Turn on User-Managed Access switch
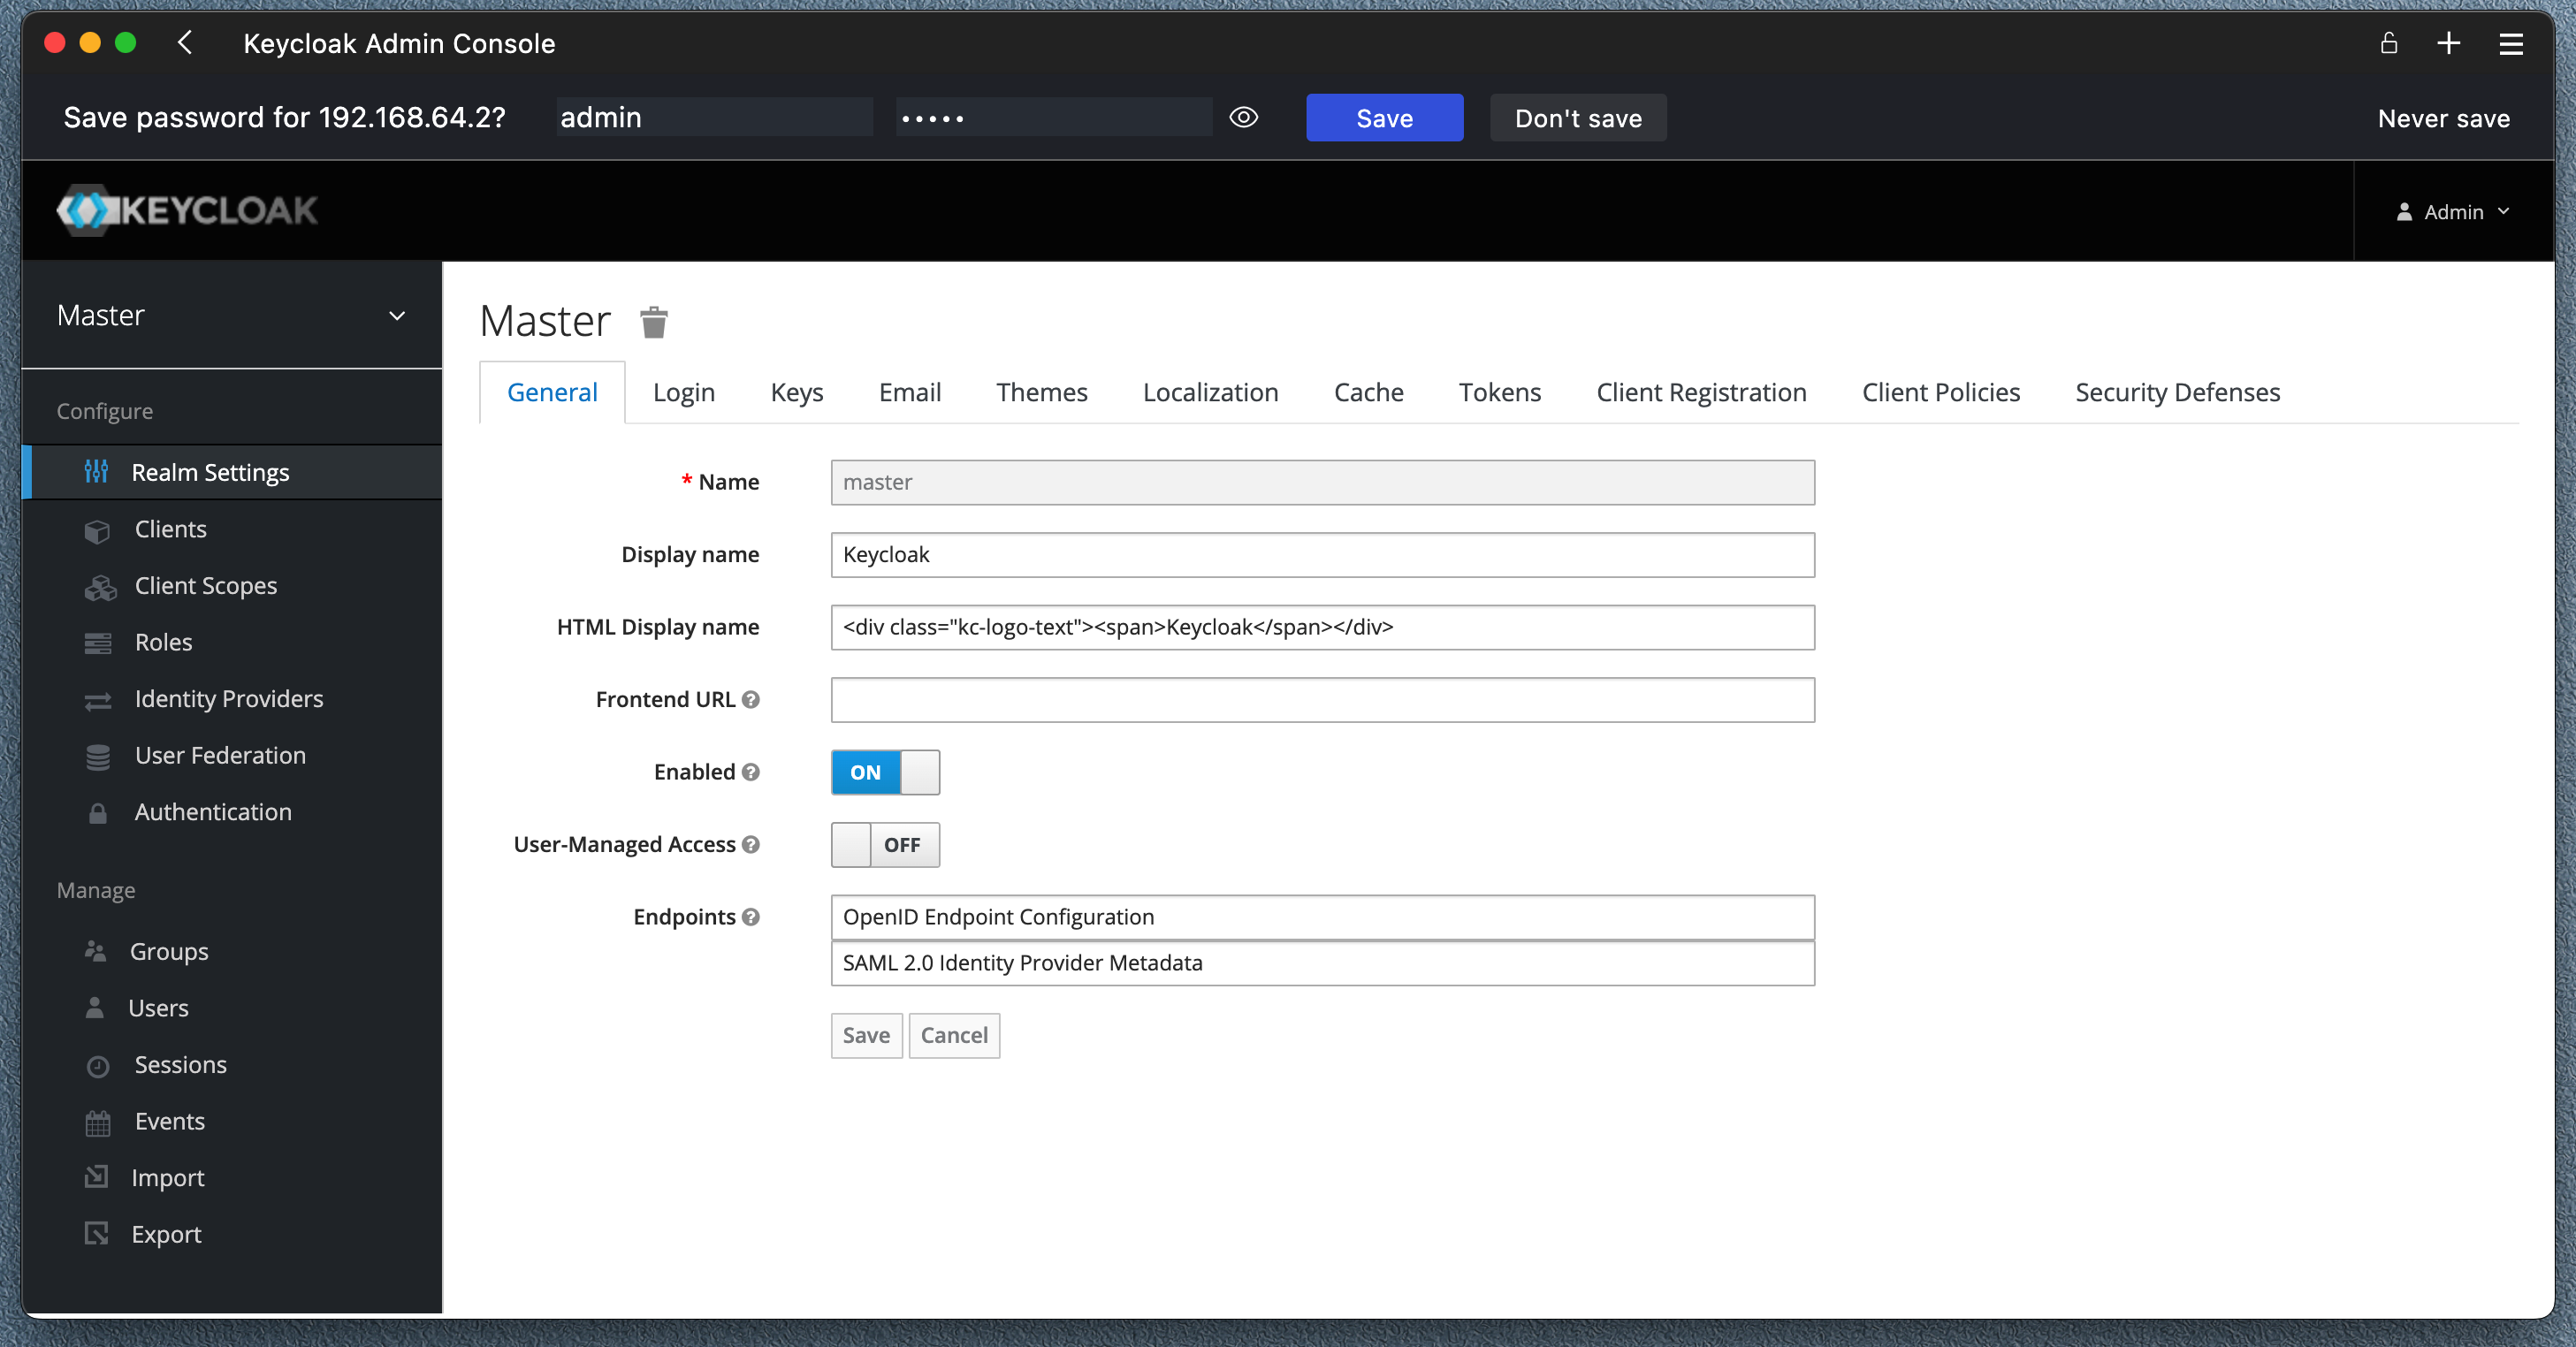Viewport: 2576px width, 1347px height. pyautogui.click(x=885, y=845)
